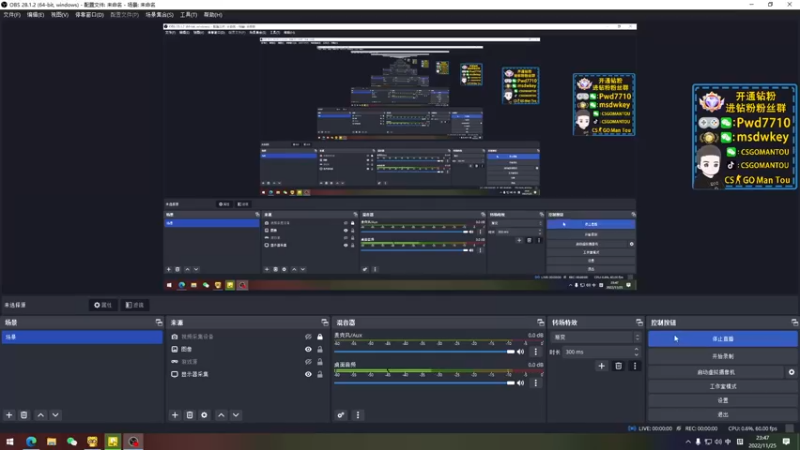Show the 视频采集设备 source via eye icon
This screenshot has height=450, width=800.
tap(308, 337)
